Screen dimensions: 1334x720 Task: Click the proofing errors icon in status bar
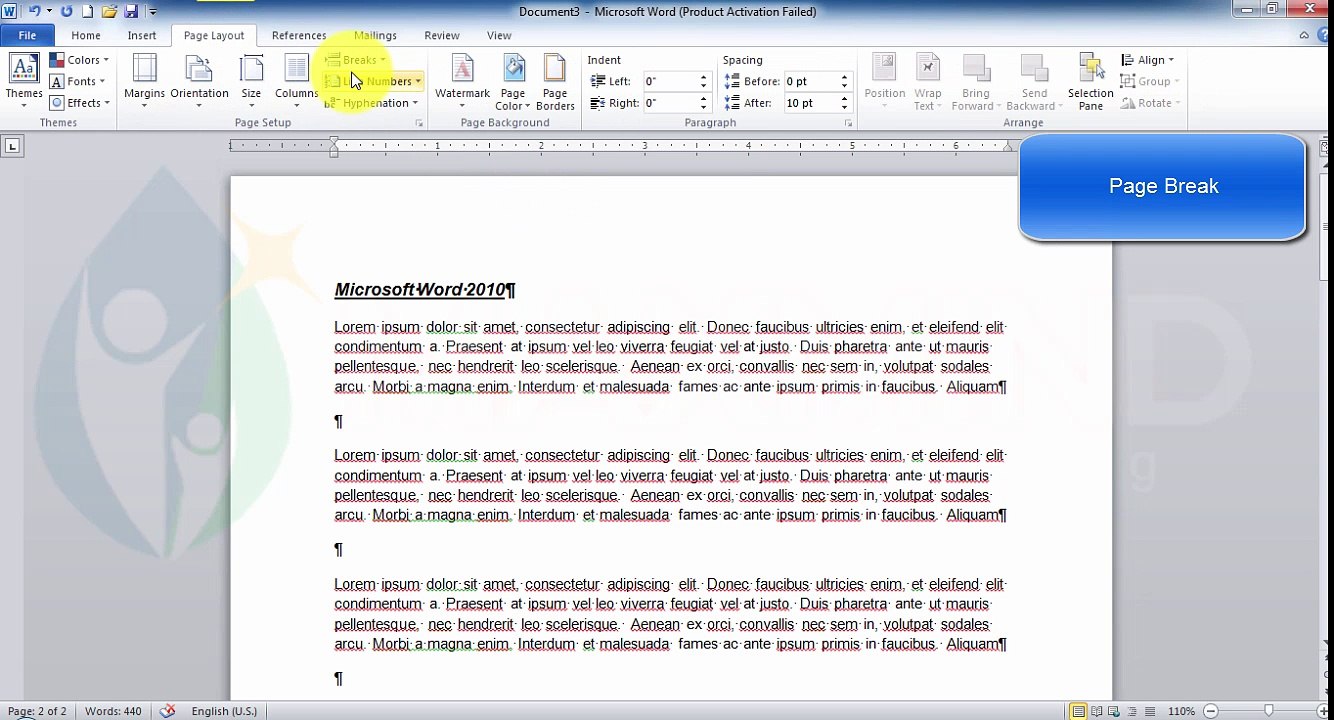point(168,711)
